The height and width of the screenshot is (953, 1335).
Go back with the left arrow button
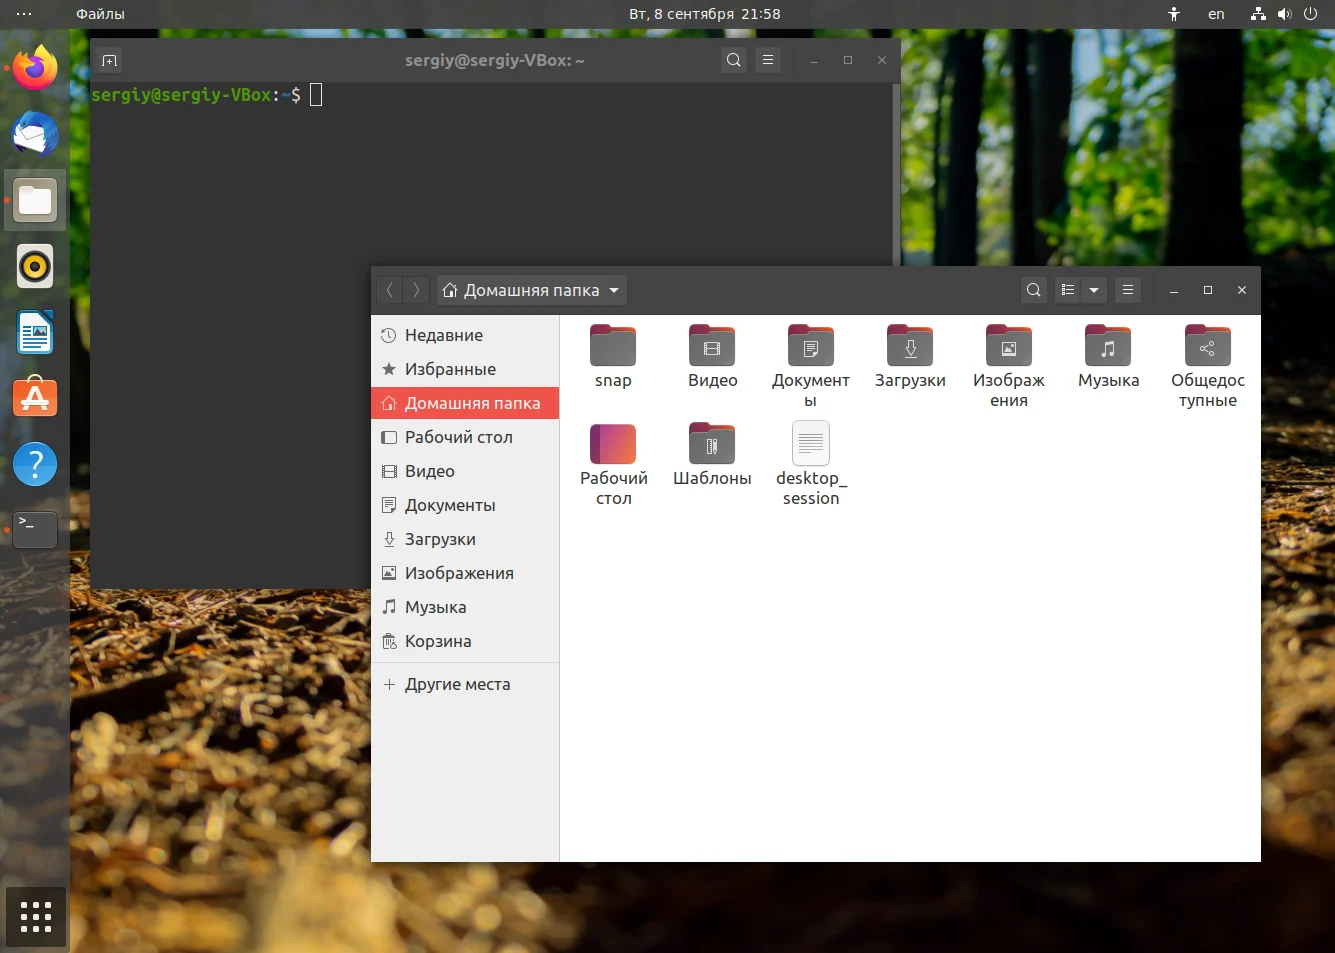point(390,290)
